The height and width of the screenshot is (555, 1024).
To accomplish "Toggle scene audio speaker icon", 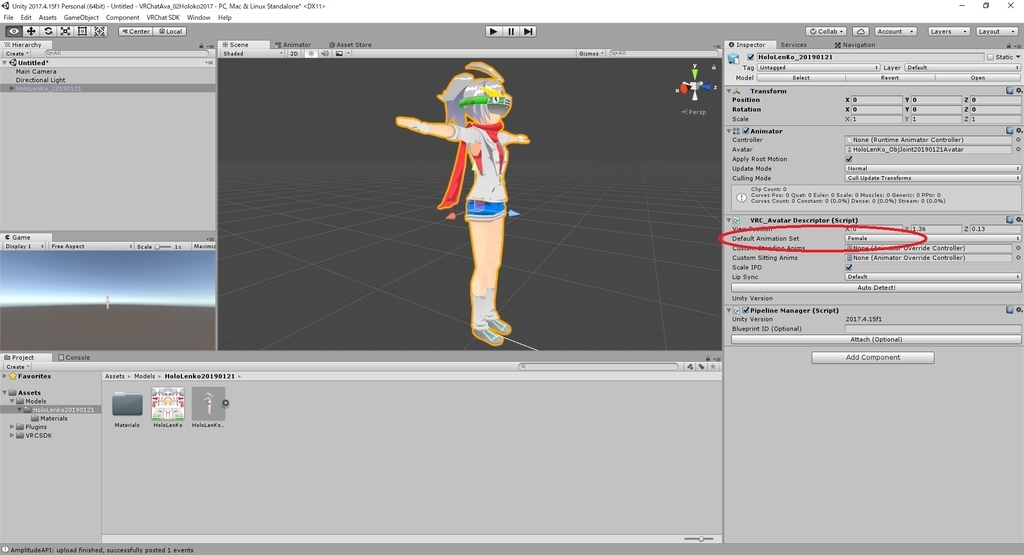I will [x=325, y=54].
